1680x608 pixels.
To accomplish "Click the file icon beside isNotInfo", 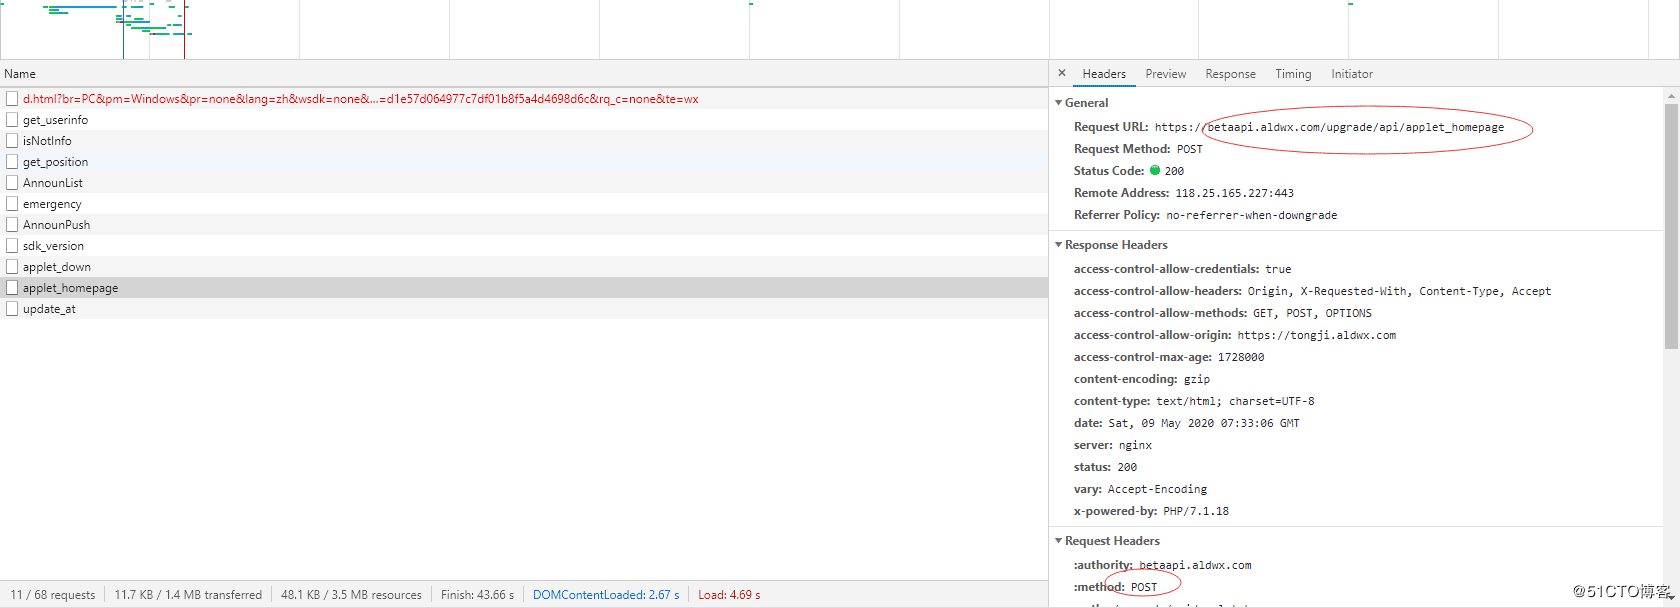I will coord(12,141).
